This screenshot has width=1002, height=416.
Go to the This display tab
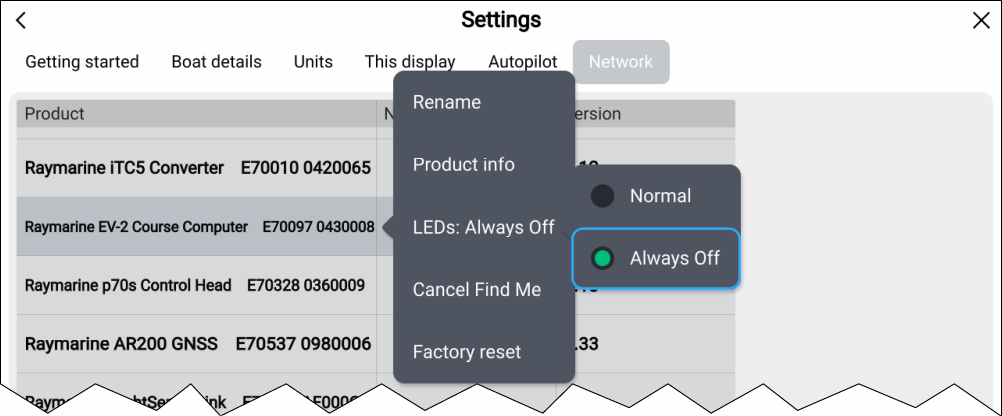point(409,62)
